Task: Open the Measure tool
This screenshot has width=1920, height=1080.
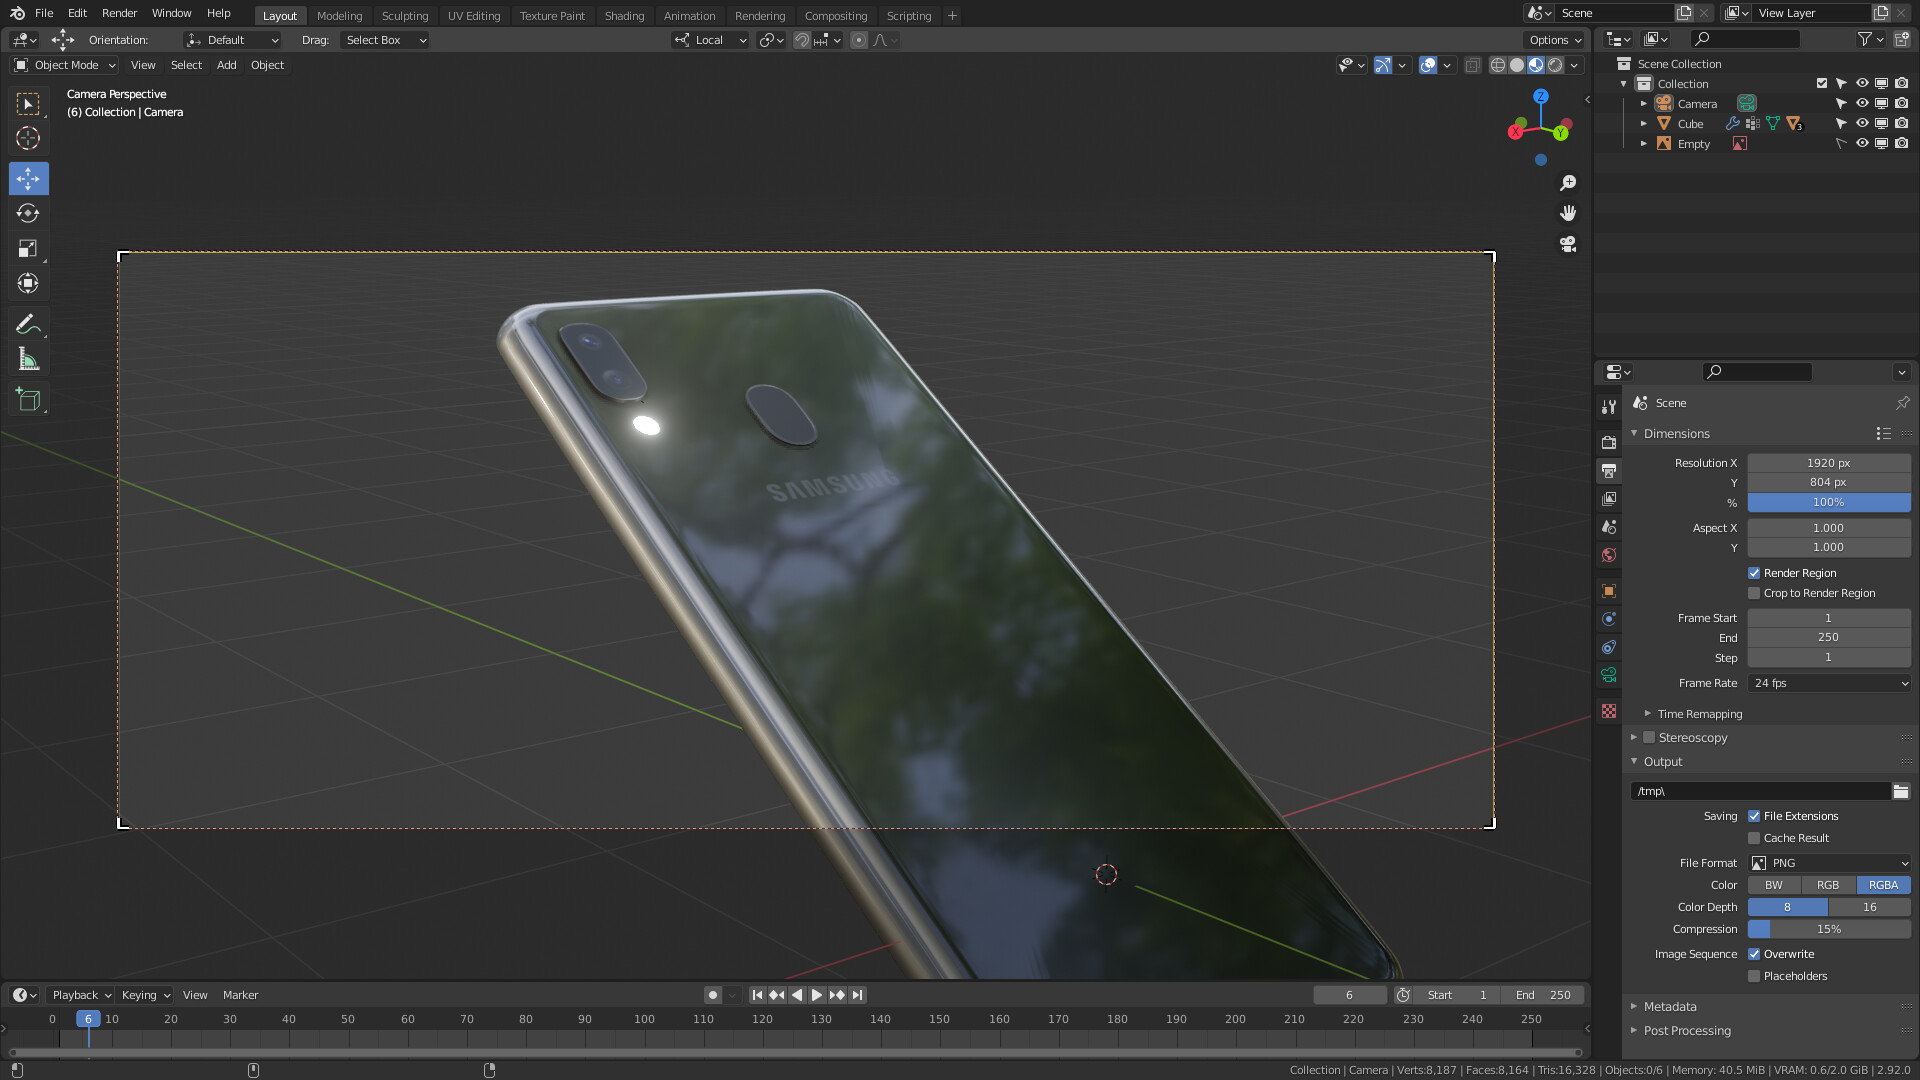Action: click(28, 359)
